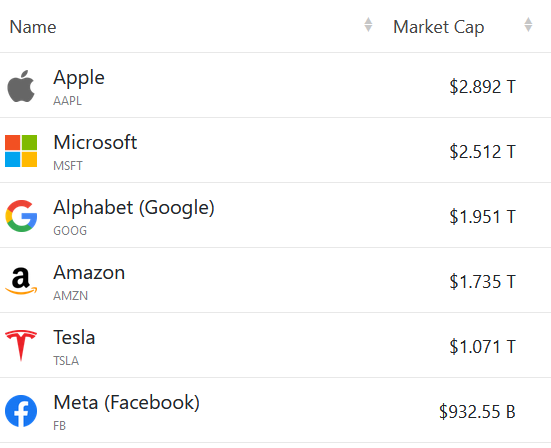Image resolution: width=551 pixels, height=448 pixels.
Task: Open the Meta (Facebook) company link
Action: point(127,403)
